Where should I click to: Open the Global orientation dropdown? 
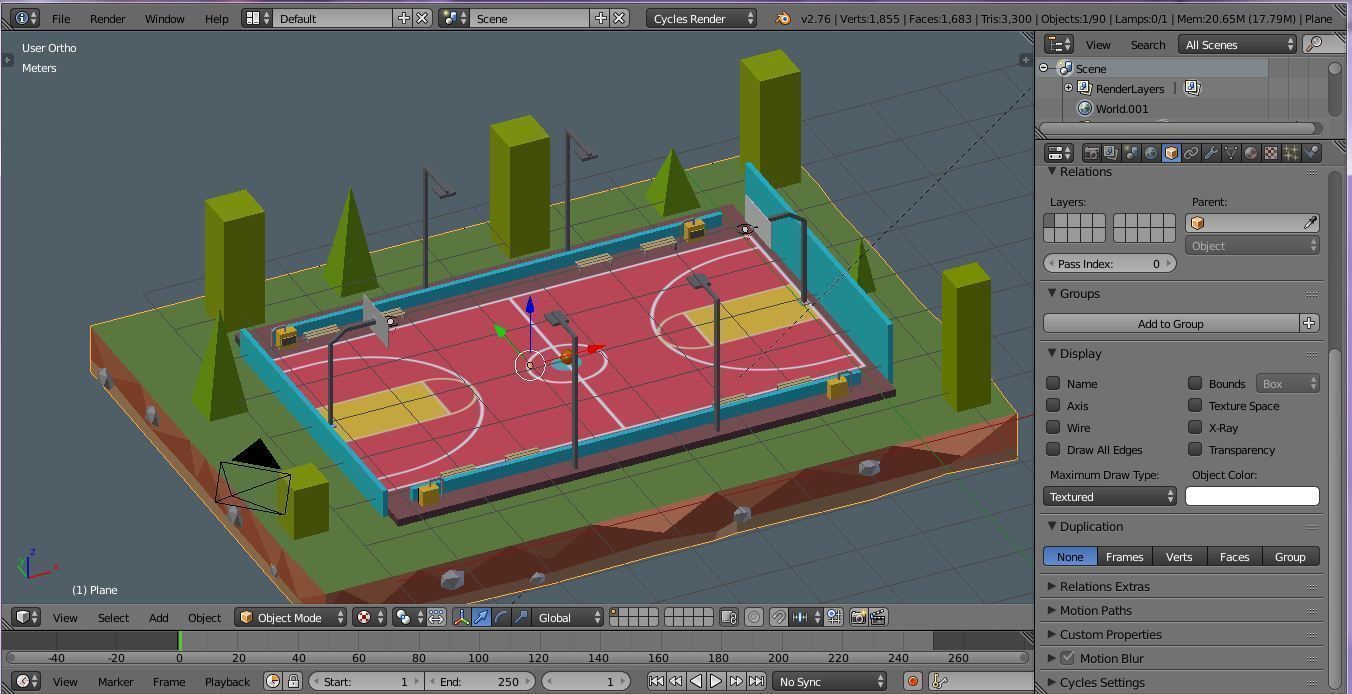coord(569,617)
